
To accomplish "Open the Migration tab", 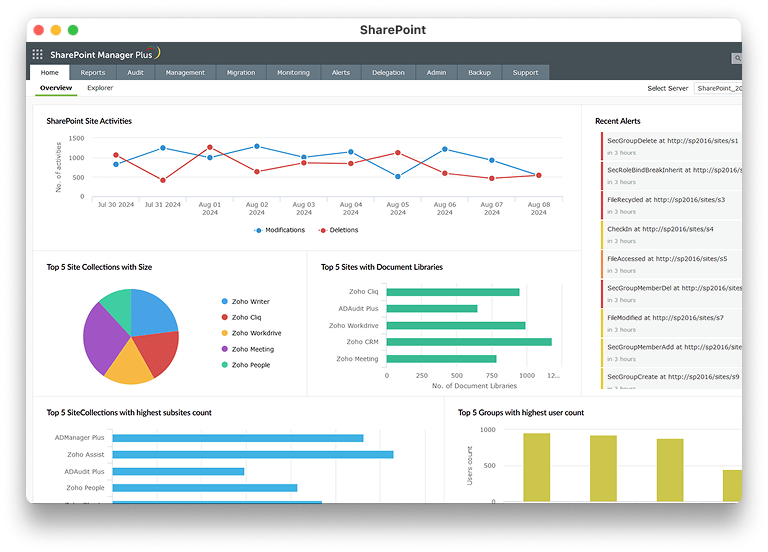I will coord(241,72).
